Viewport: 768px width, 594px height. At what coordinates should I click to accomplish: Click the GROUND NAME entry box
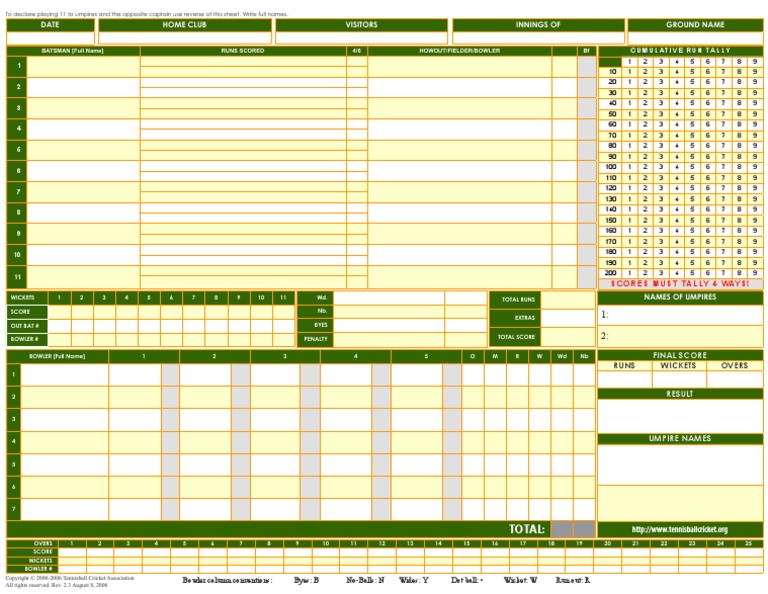click(x=695, y=38)
